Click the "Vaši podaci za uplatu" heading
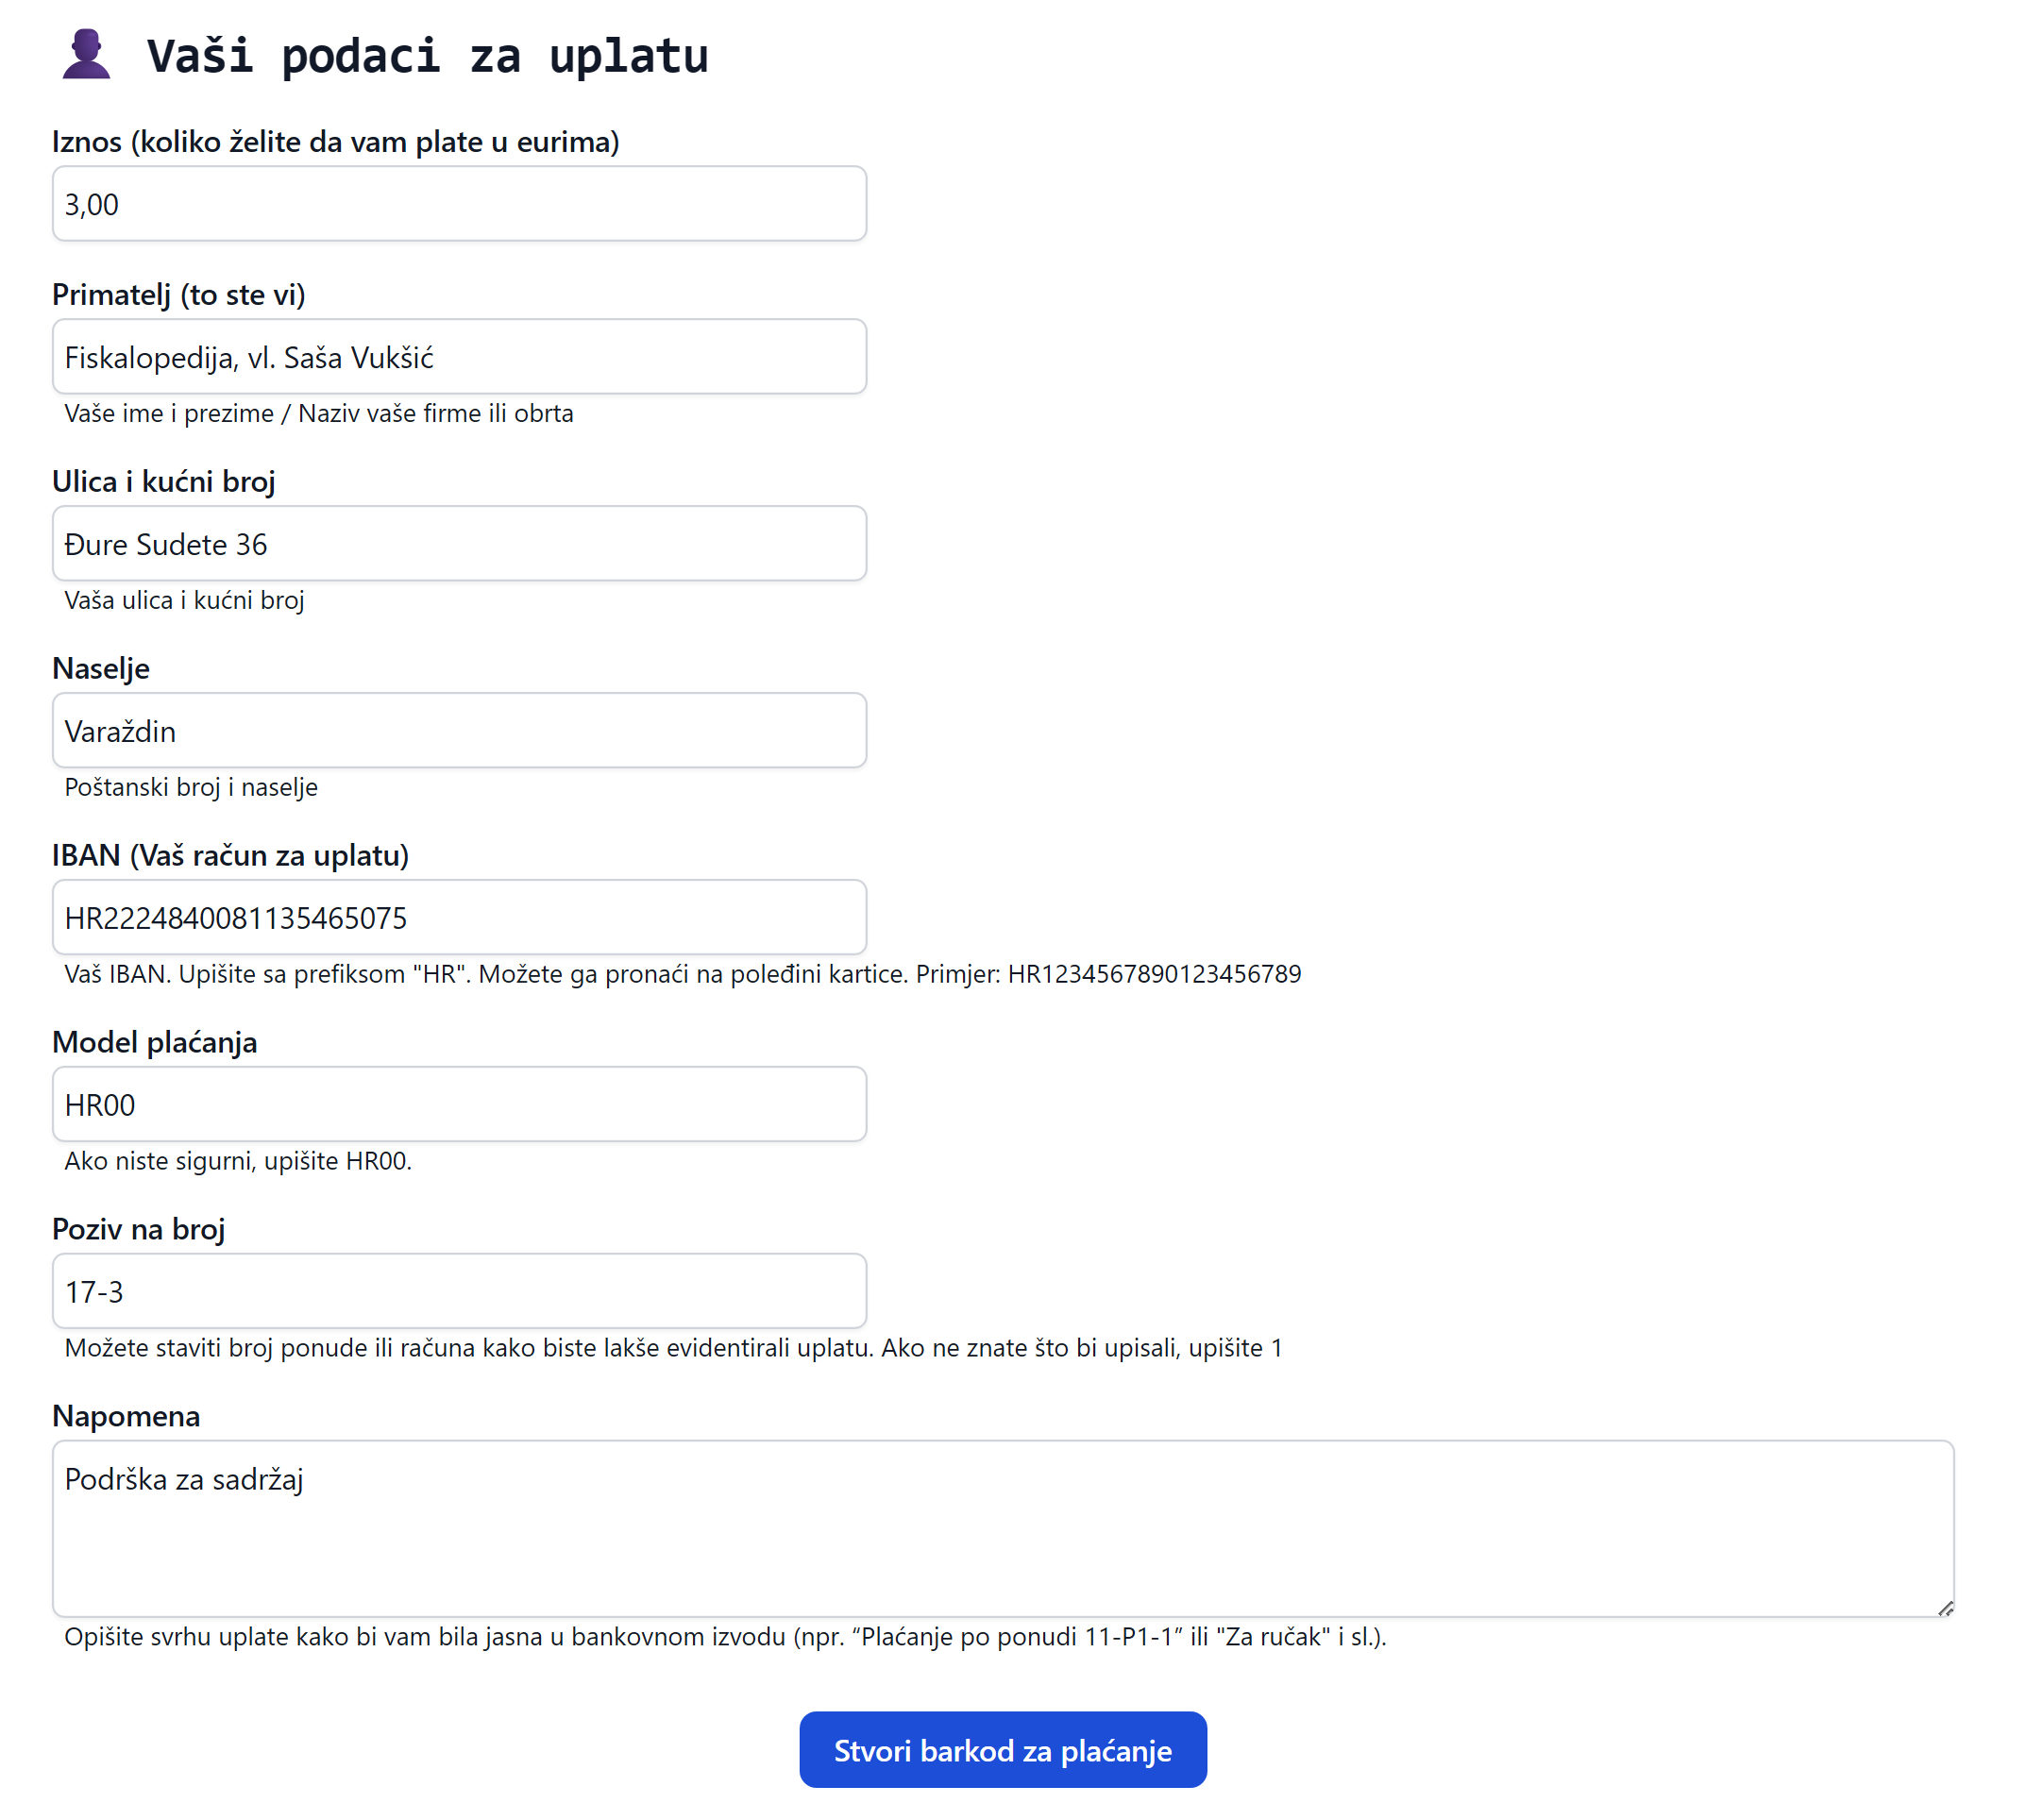Viewport: 2043px width, 1820px height. (x=427, y=56)
